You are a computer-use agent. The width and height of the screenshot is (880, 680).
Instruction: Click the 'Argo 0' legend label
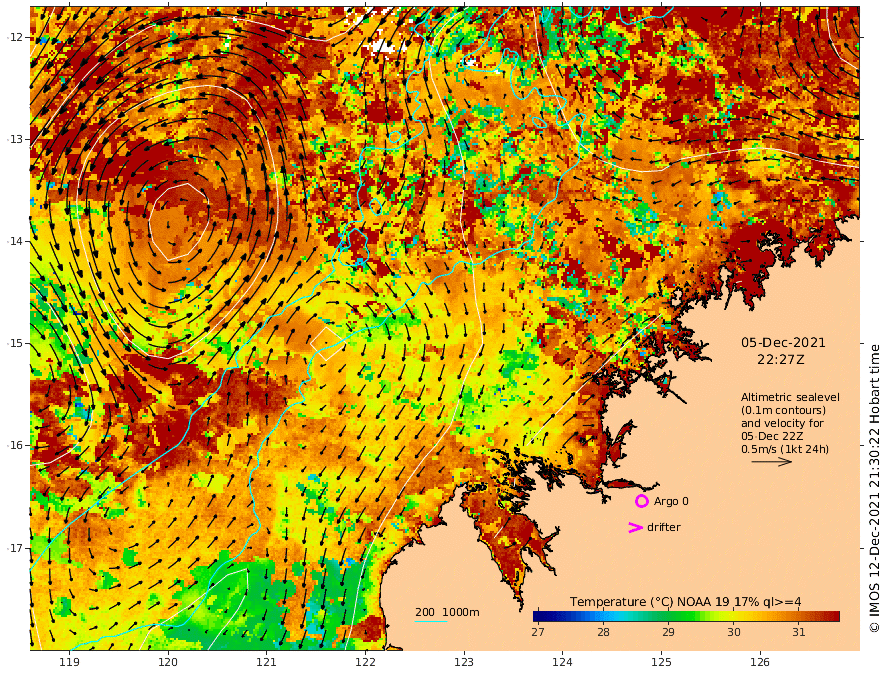671,501
